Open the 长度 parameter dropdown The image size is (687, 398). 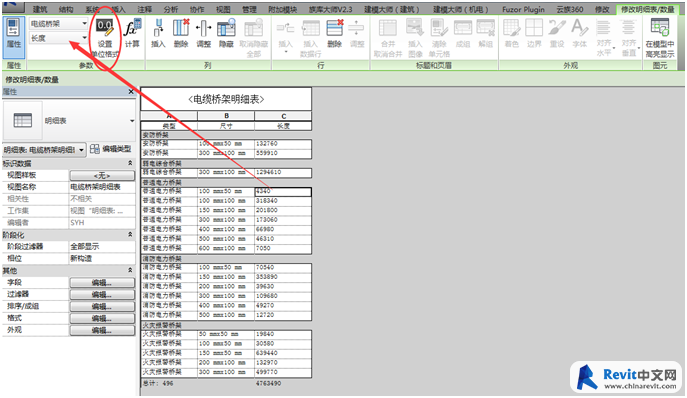(x=85, y=38)
